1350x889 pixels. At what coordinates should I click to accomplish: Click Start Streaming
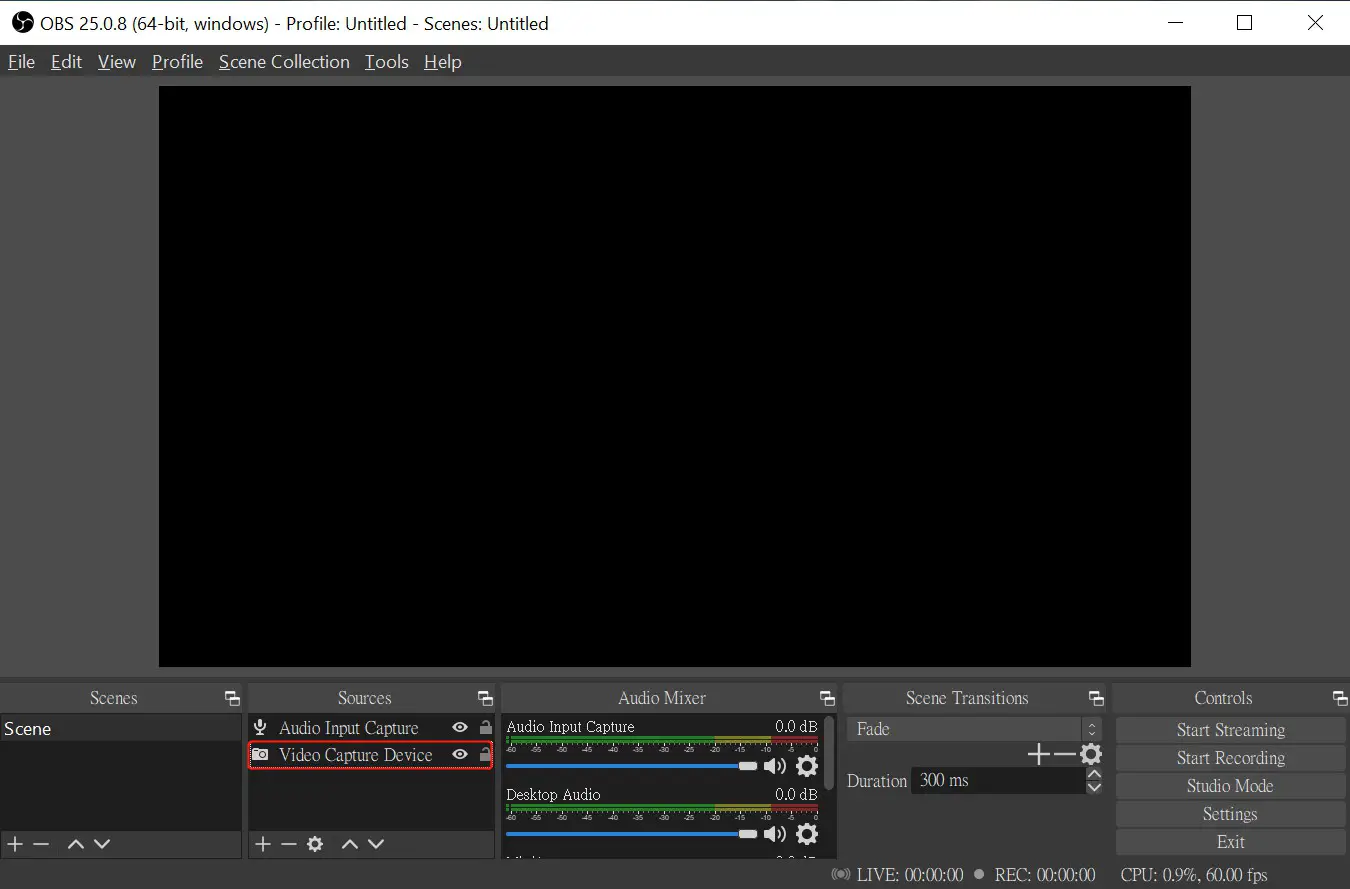point(1230,730)
